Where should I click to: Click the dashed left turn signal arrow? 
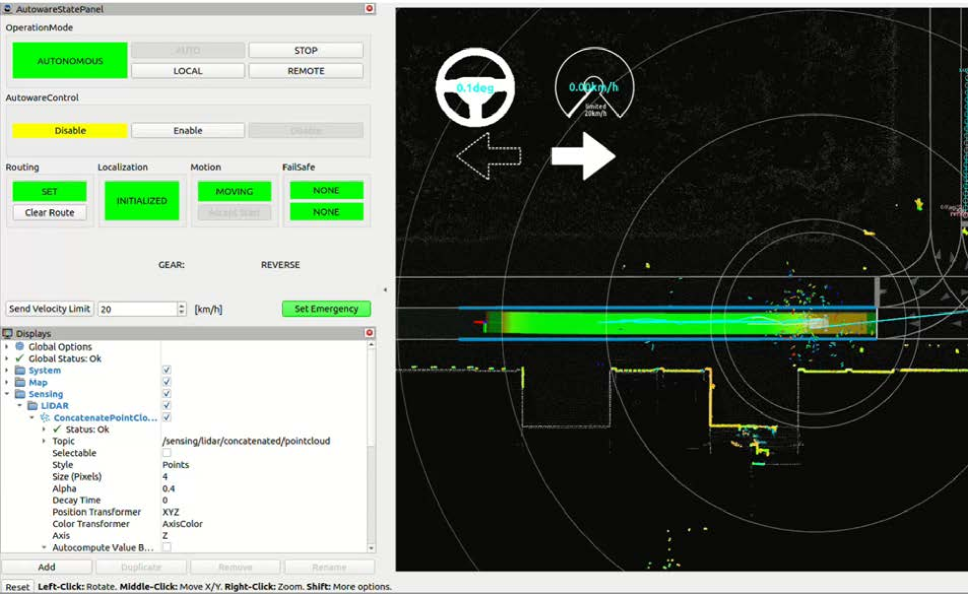(x=489, y=156)
